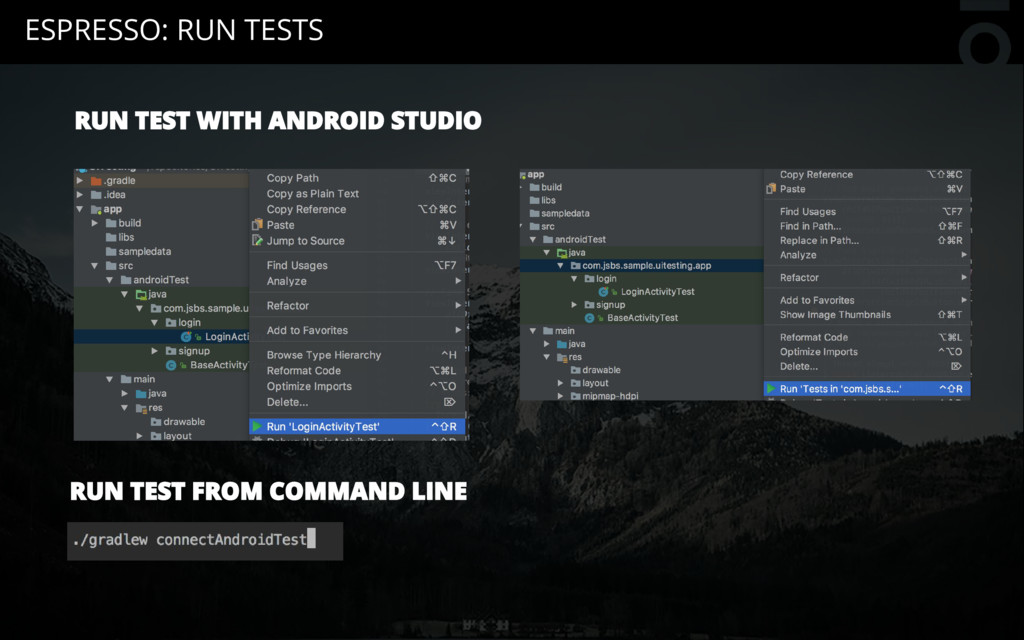This screenshot has height=640, width=1024.
Task: Click Run 'Tests in com.jsbs.s...' entry
Action: coord(867,389)
